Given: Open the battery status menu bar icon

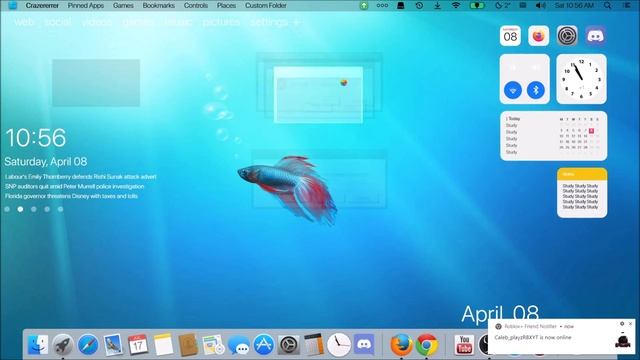Looking at the screenshot, I should 477,6.
